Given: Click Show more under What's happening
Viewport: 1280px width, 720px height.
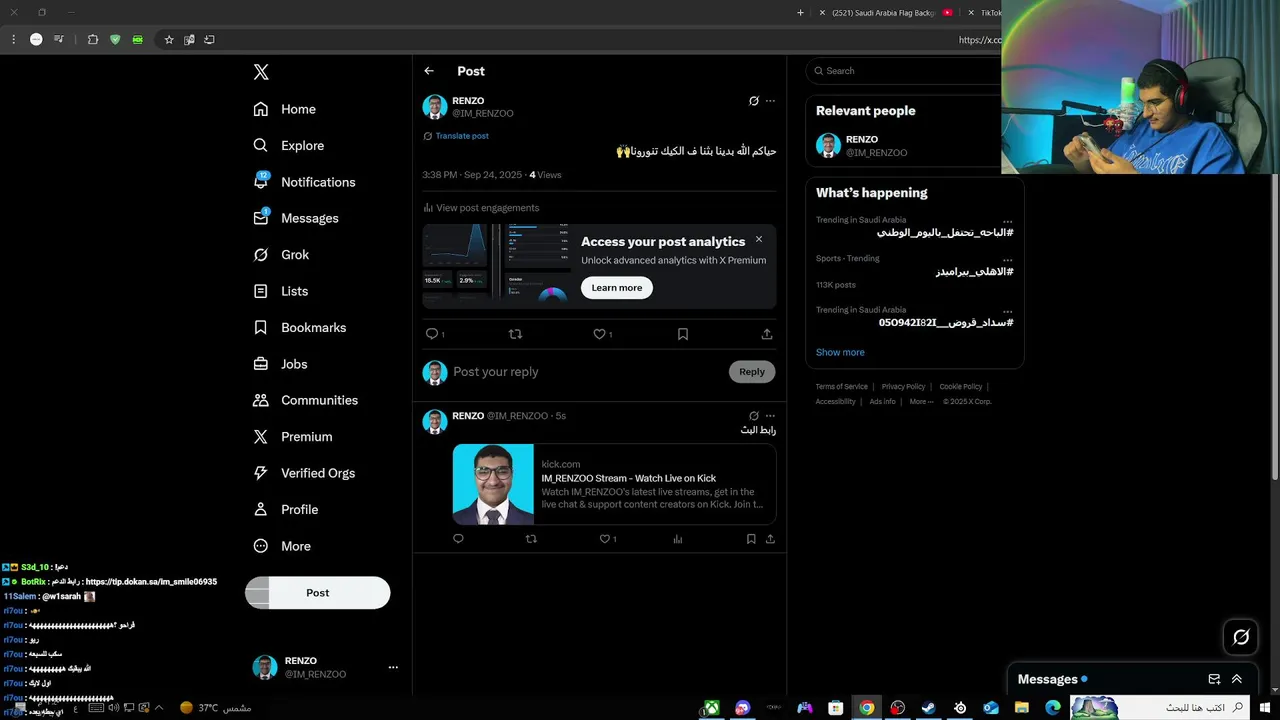Looking at the screenshot, I should point(840,353).
